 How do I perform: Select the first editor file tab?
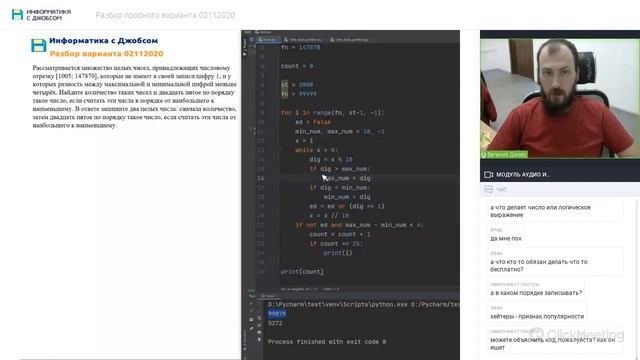pos(268,40)
